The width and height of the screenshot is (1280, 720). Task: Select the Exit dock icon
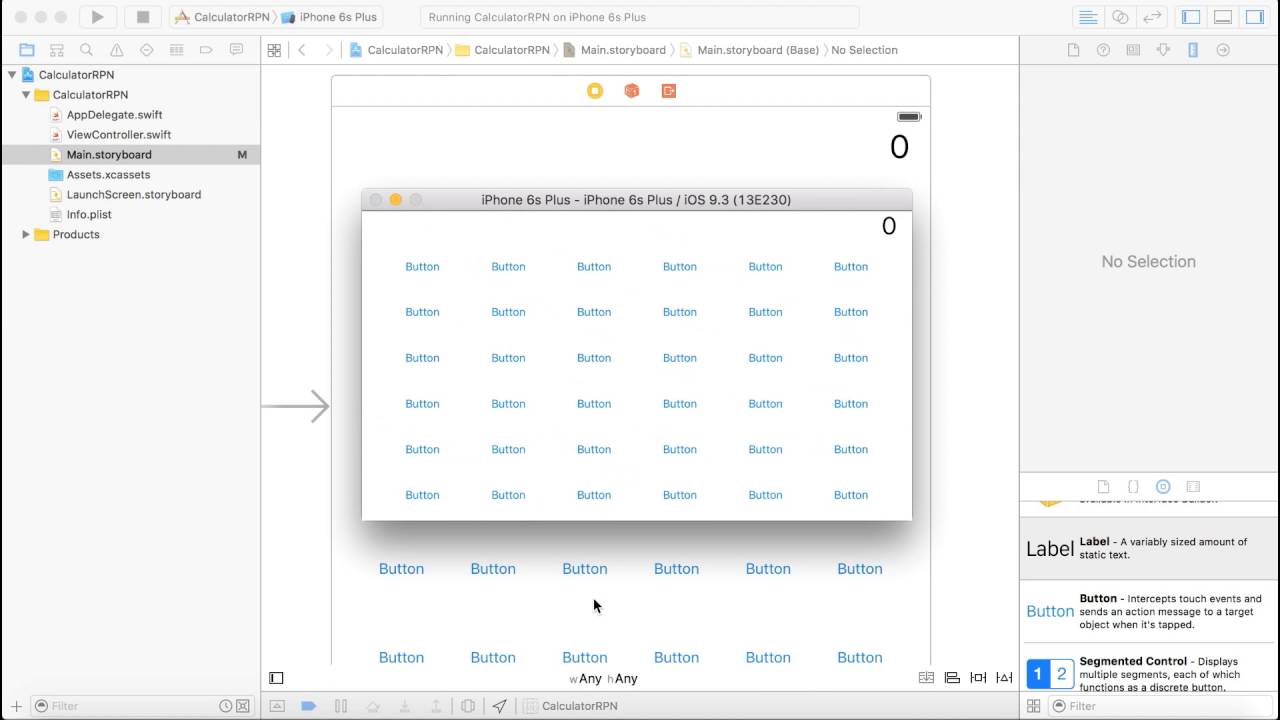(669, 91)
